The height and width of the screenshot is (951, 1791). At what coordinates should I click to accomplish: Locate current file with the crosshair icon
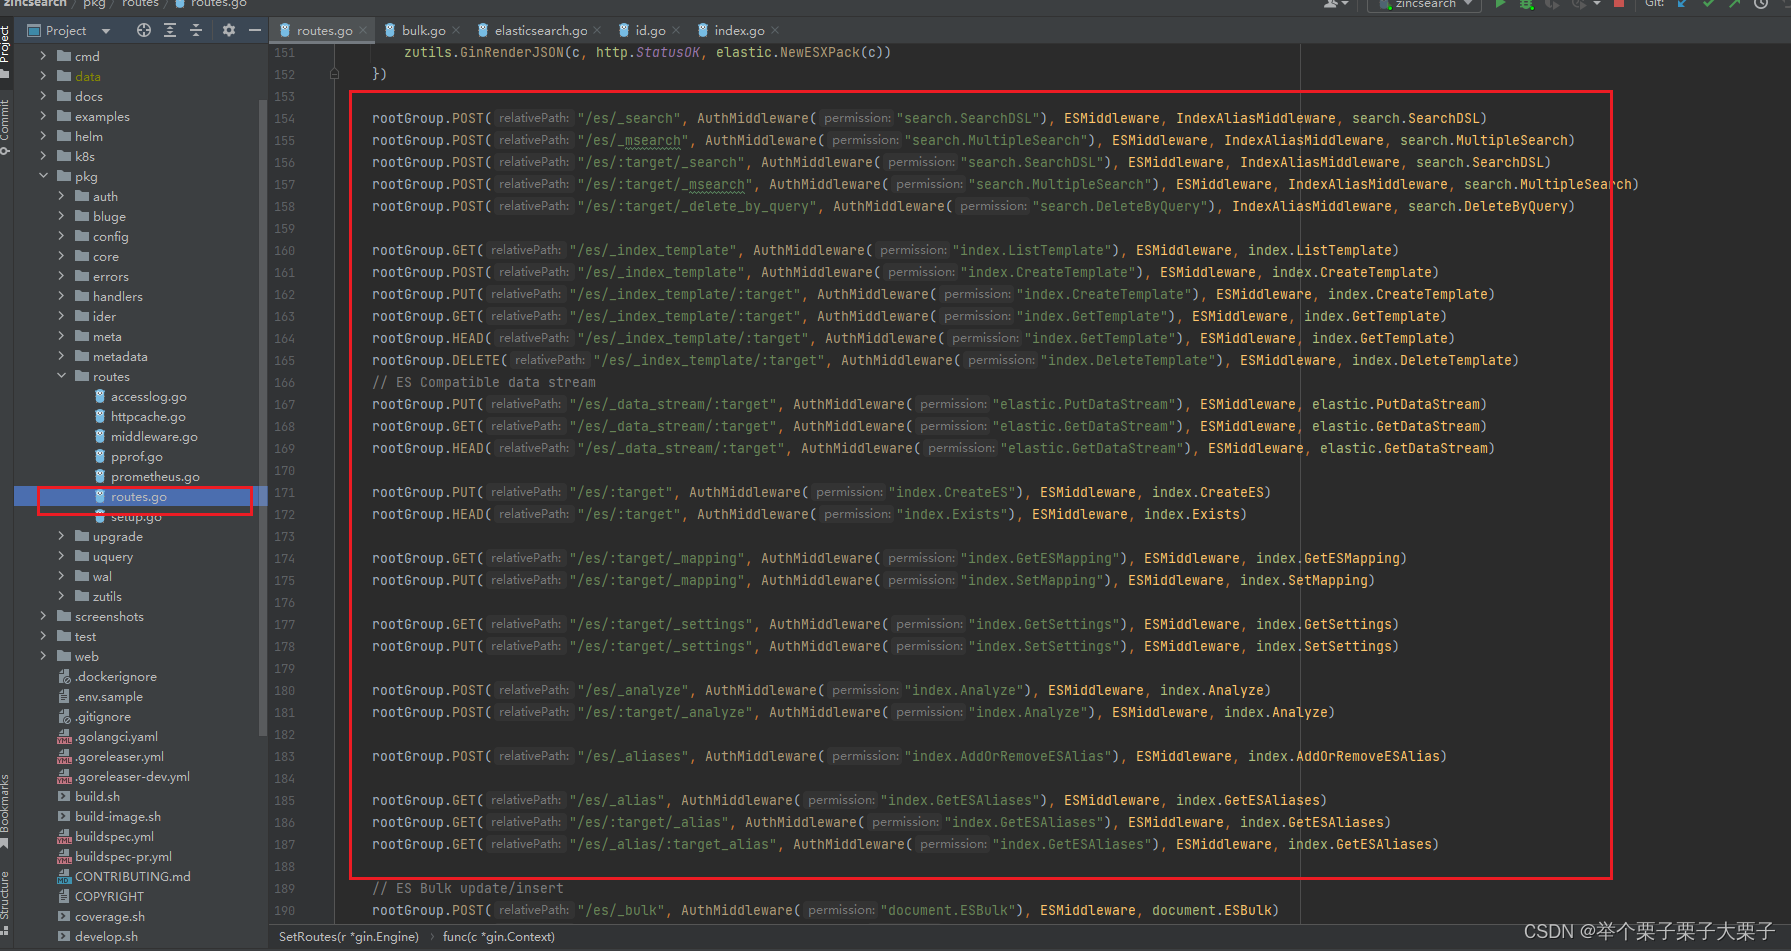(143, 30)
